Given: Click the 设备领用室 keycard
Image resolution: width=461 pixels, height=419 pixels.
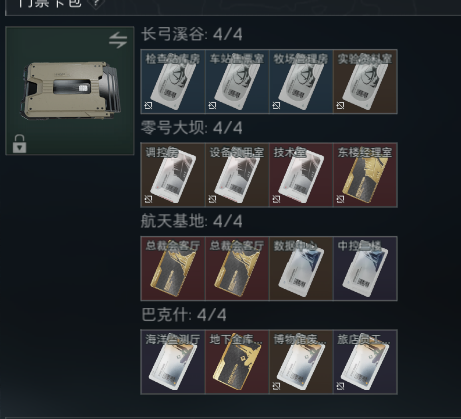Looking at the screenshot, I should click(x=237, y=175).
